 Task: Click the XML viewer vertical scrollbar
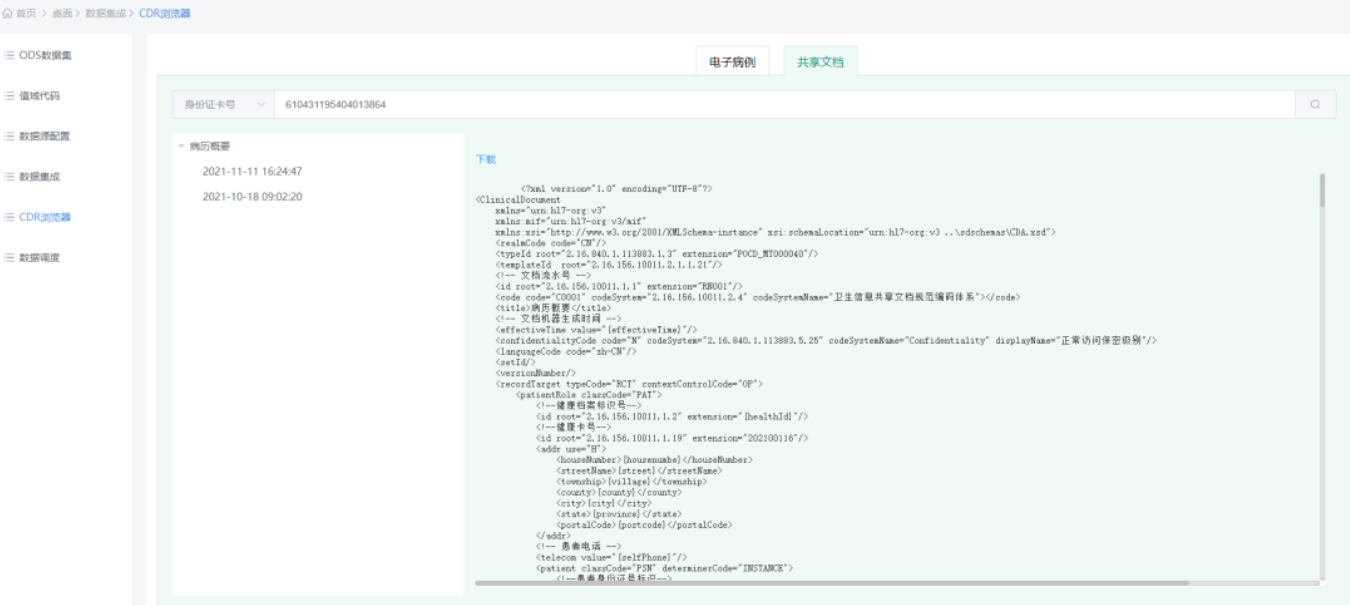click(1322, 190)
